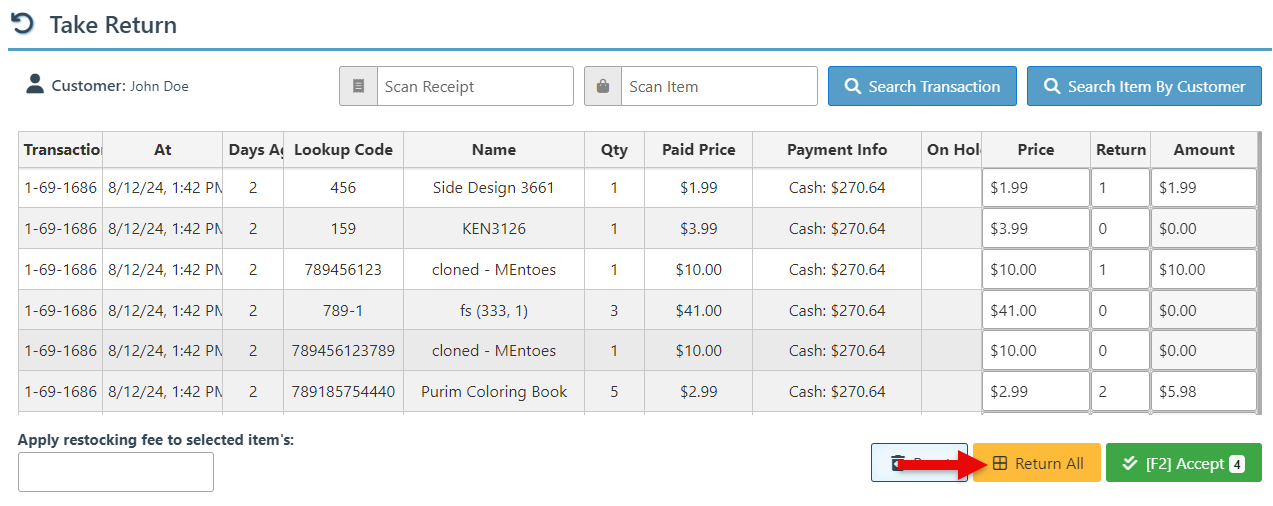This screenshot has width=1273, height=506.
Task: Click the bag icon beside Scan Item
Action: pos(603,86)
